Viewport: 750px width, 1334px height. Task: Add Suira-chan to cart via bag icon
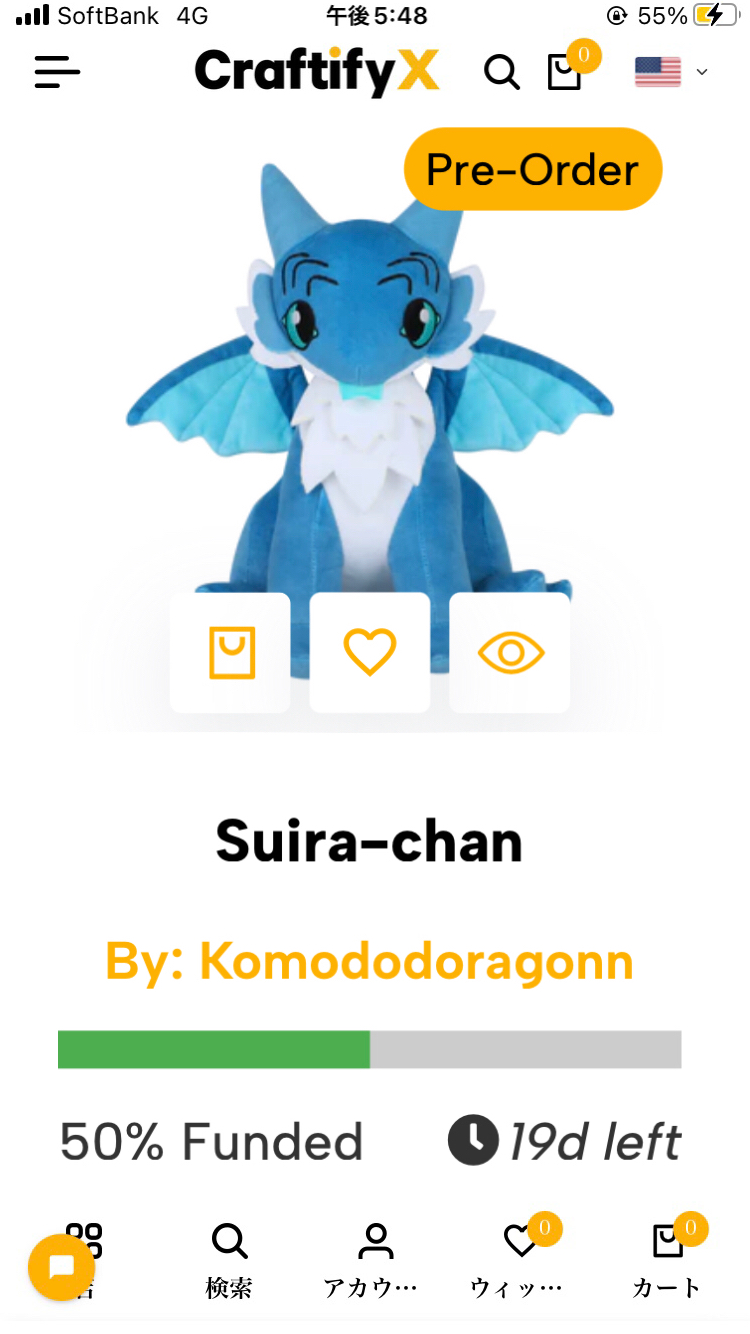(x=230, y=653)
